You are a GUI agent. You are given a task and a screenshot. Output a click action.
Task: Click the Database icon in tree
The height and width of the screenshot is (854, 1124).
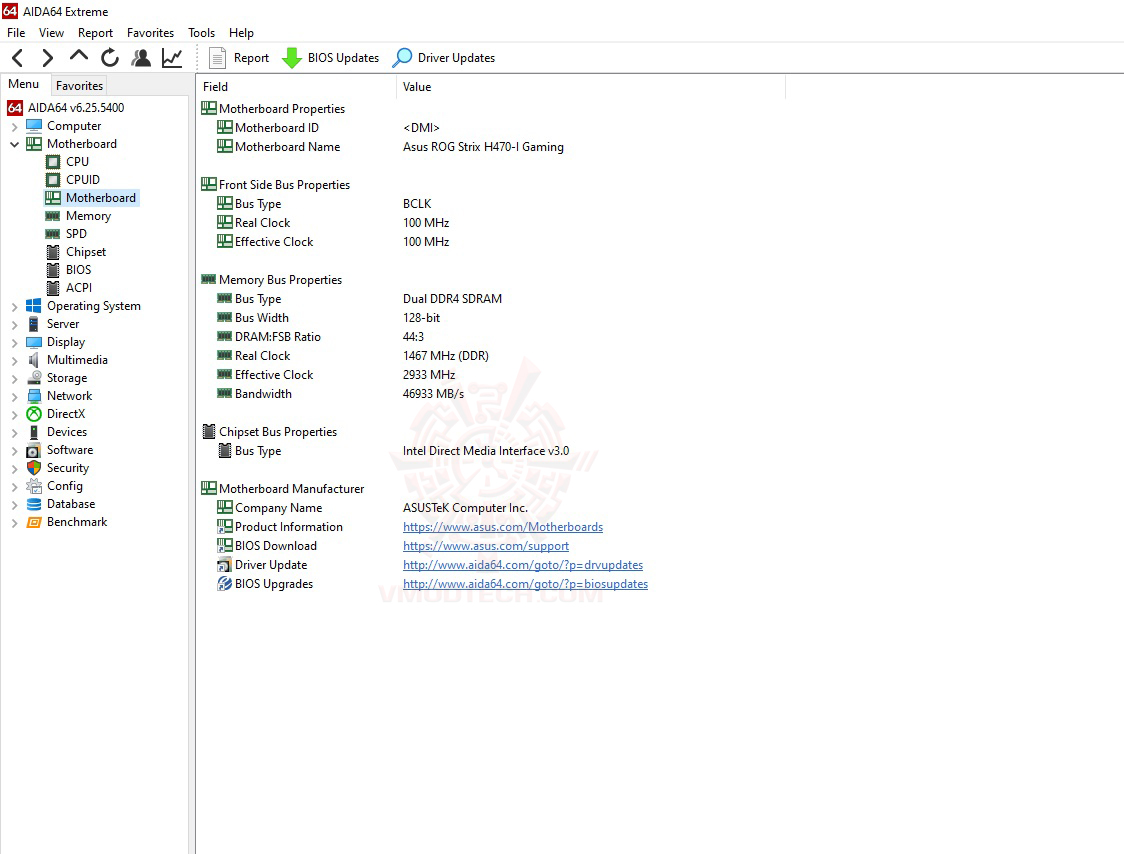pos(34,504)
